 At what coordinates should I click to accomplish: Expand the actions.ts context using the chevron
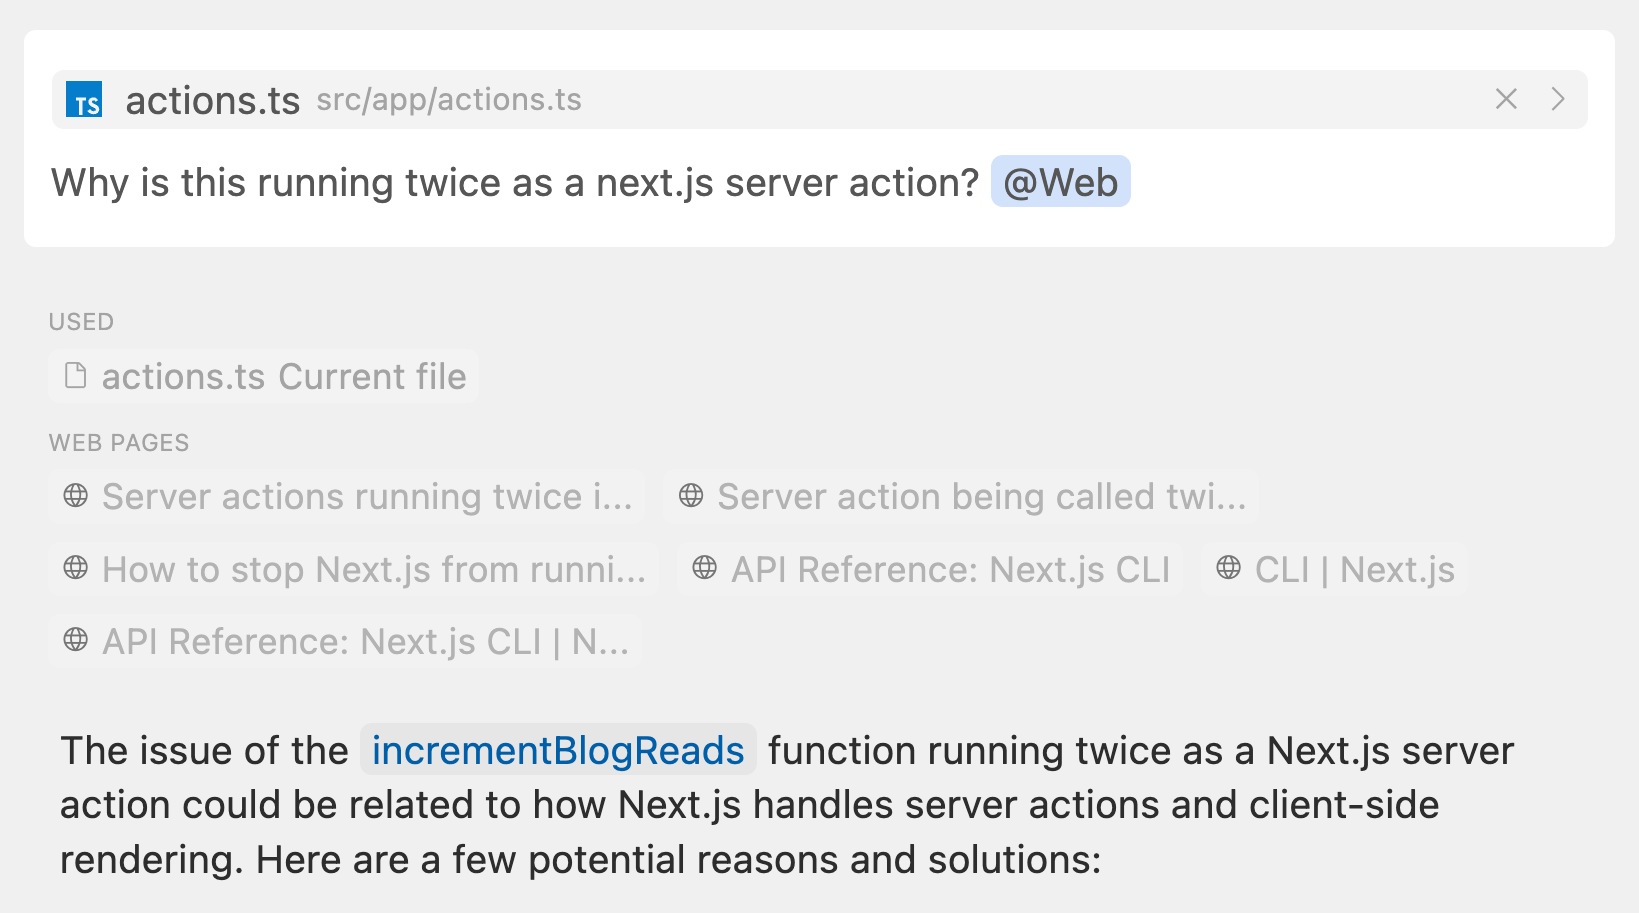click(x=1557, y=99)
